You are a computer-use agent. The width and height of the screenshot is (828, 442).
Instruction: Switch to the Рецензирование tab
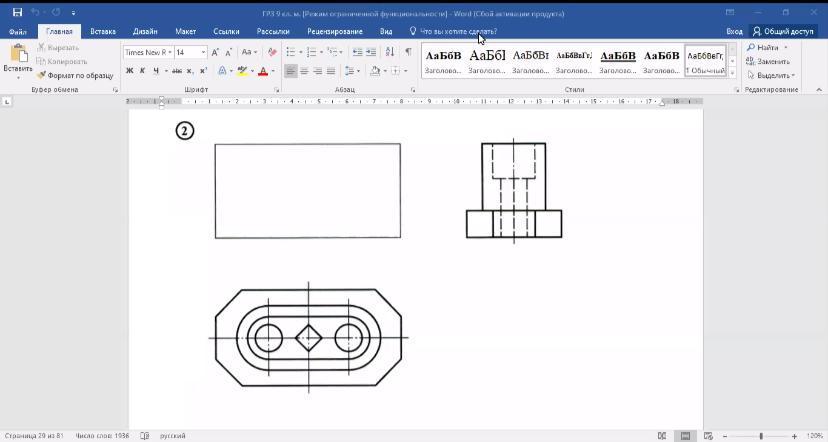pos(335,31)
